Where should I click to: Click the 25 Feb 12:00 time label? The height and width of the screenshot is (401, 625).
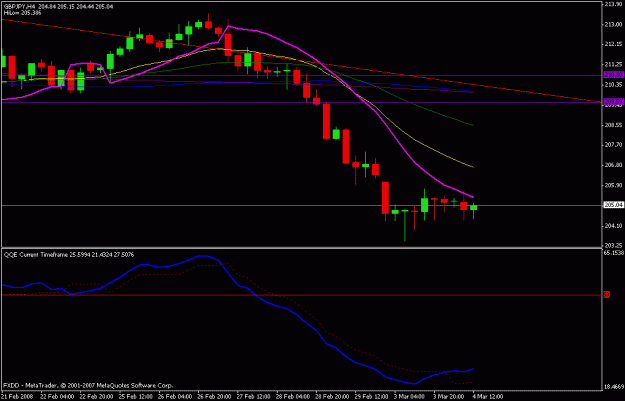[x=135, y=397]
